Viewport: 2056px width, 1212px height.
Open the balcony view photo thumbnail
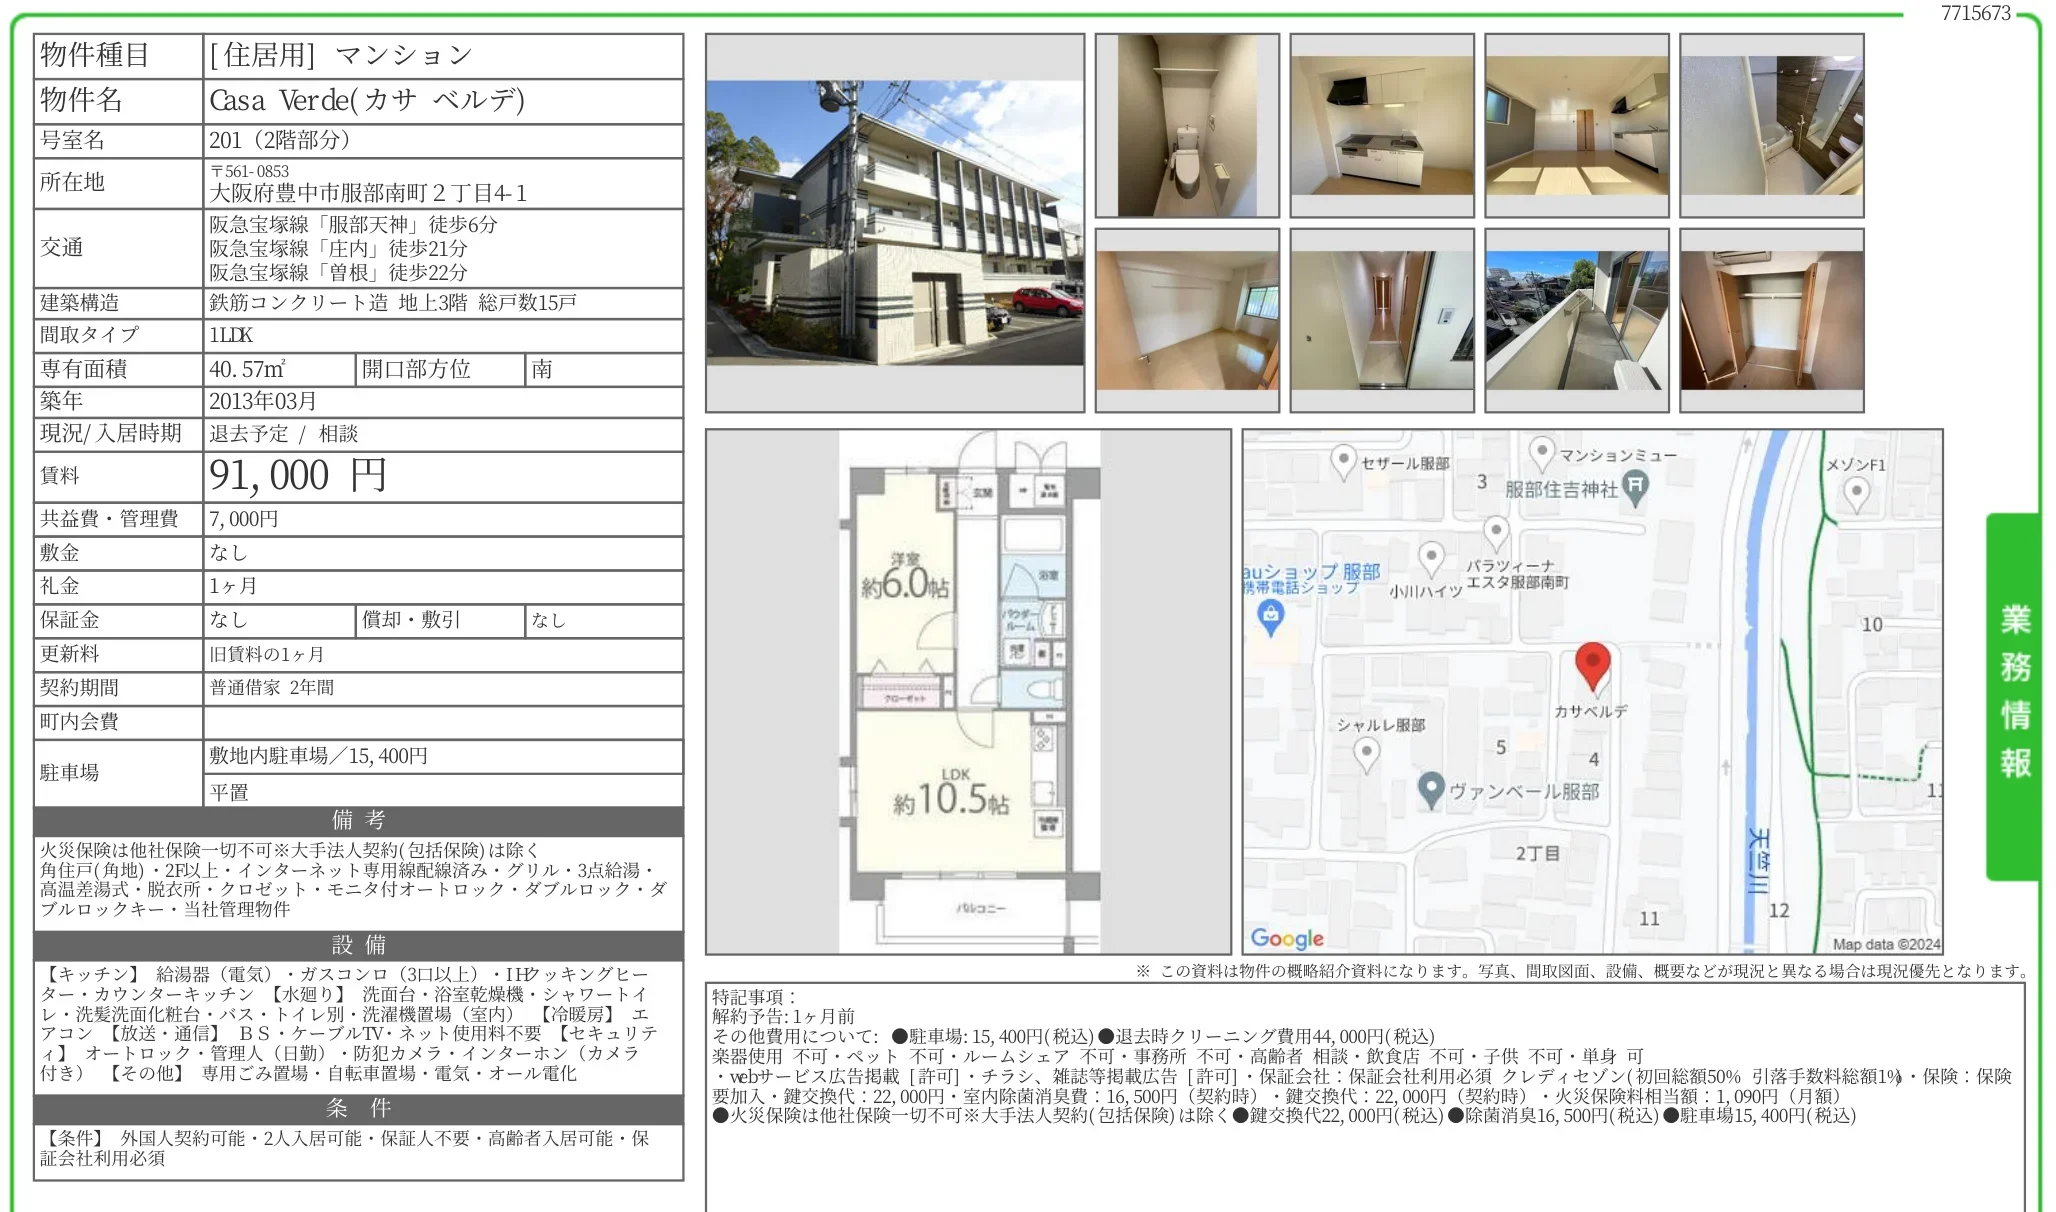point(1577,320)
